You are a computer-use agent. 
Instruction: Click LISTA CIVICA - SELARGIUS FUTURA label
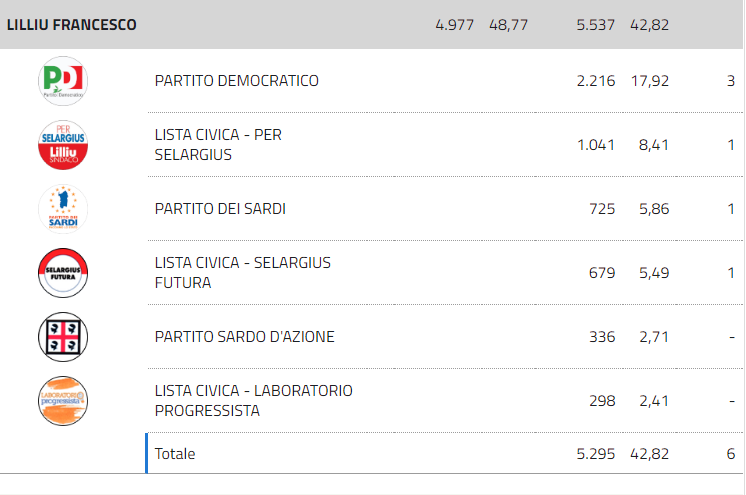pos(243,273)
